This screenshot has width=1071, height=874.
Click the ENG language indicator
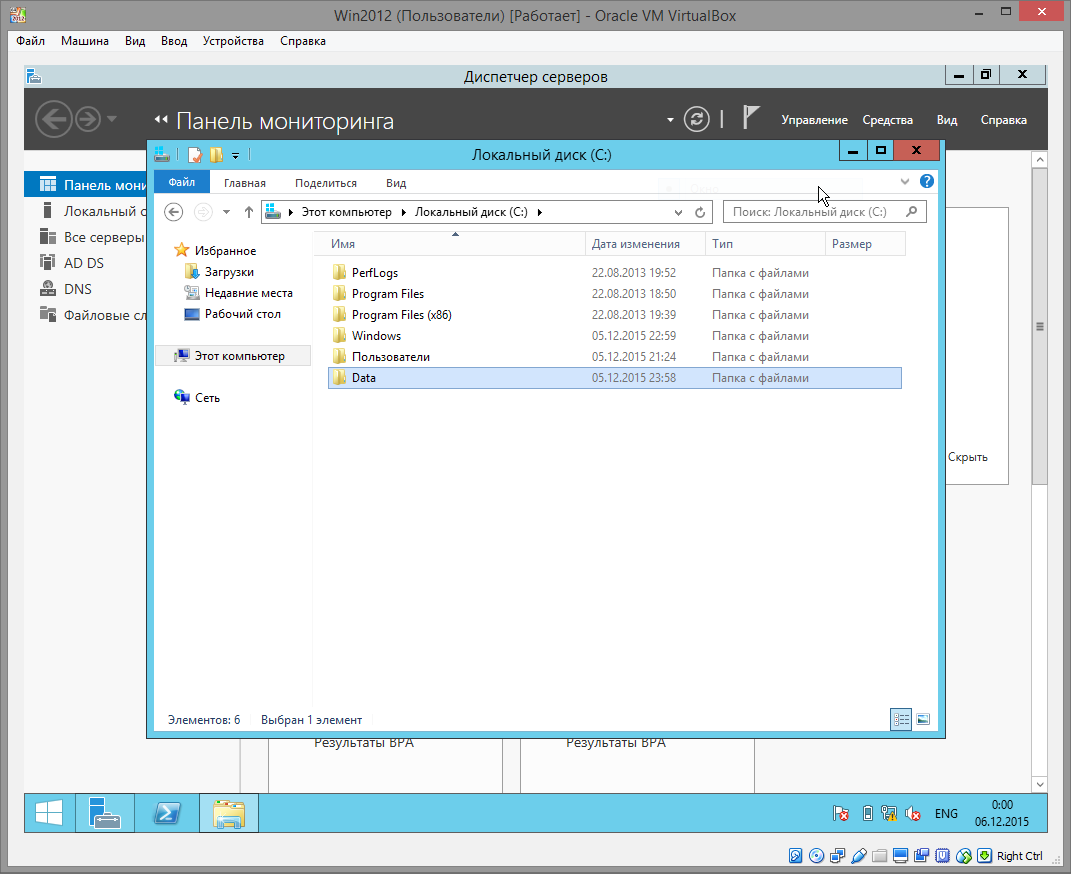coord(946,814)
